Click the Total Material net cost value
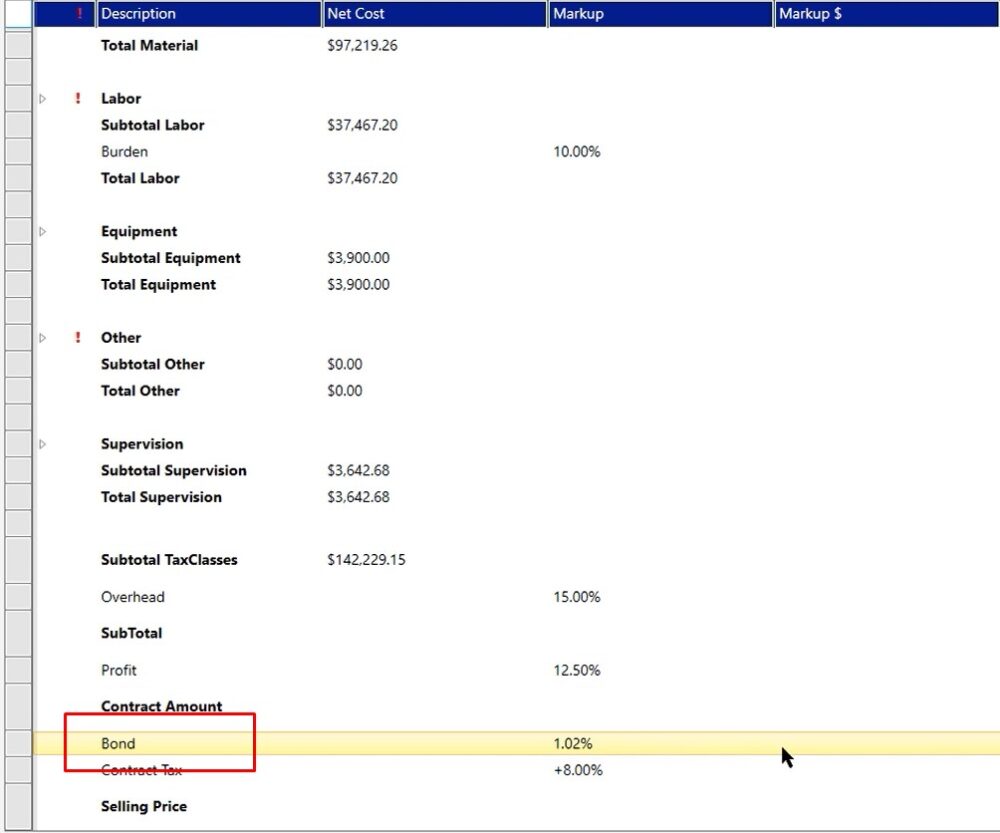Viewport: 1000px width, 833px height. (362, 46)
